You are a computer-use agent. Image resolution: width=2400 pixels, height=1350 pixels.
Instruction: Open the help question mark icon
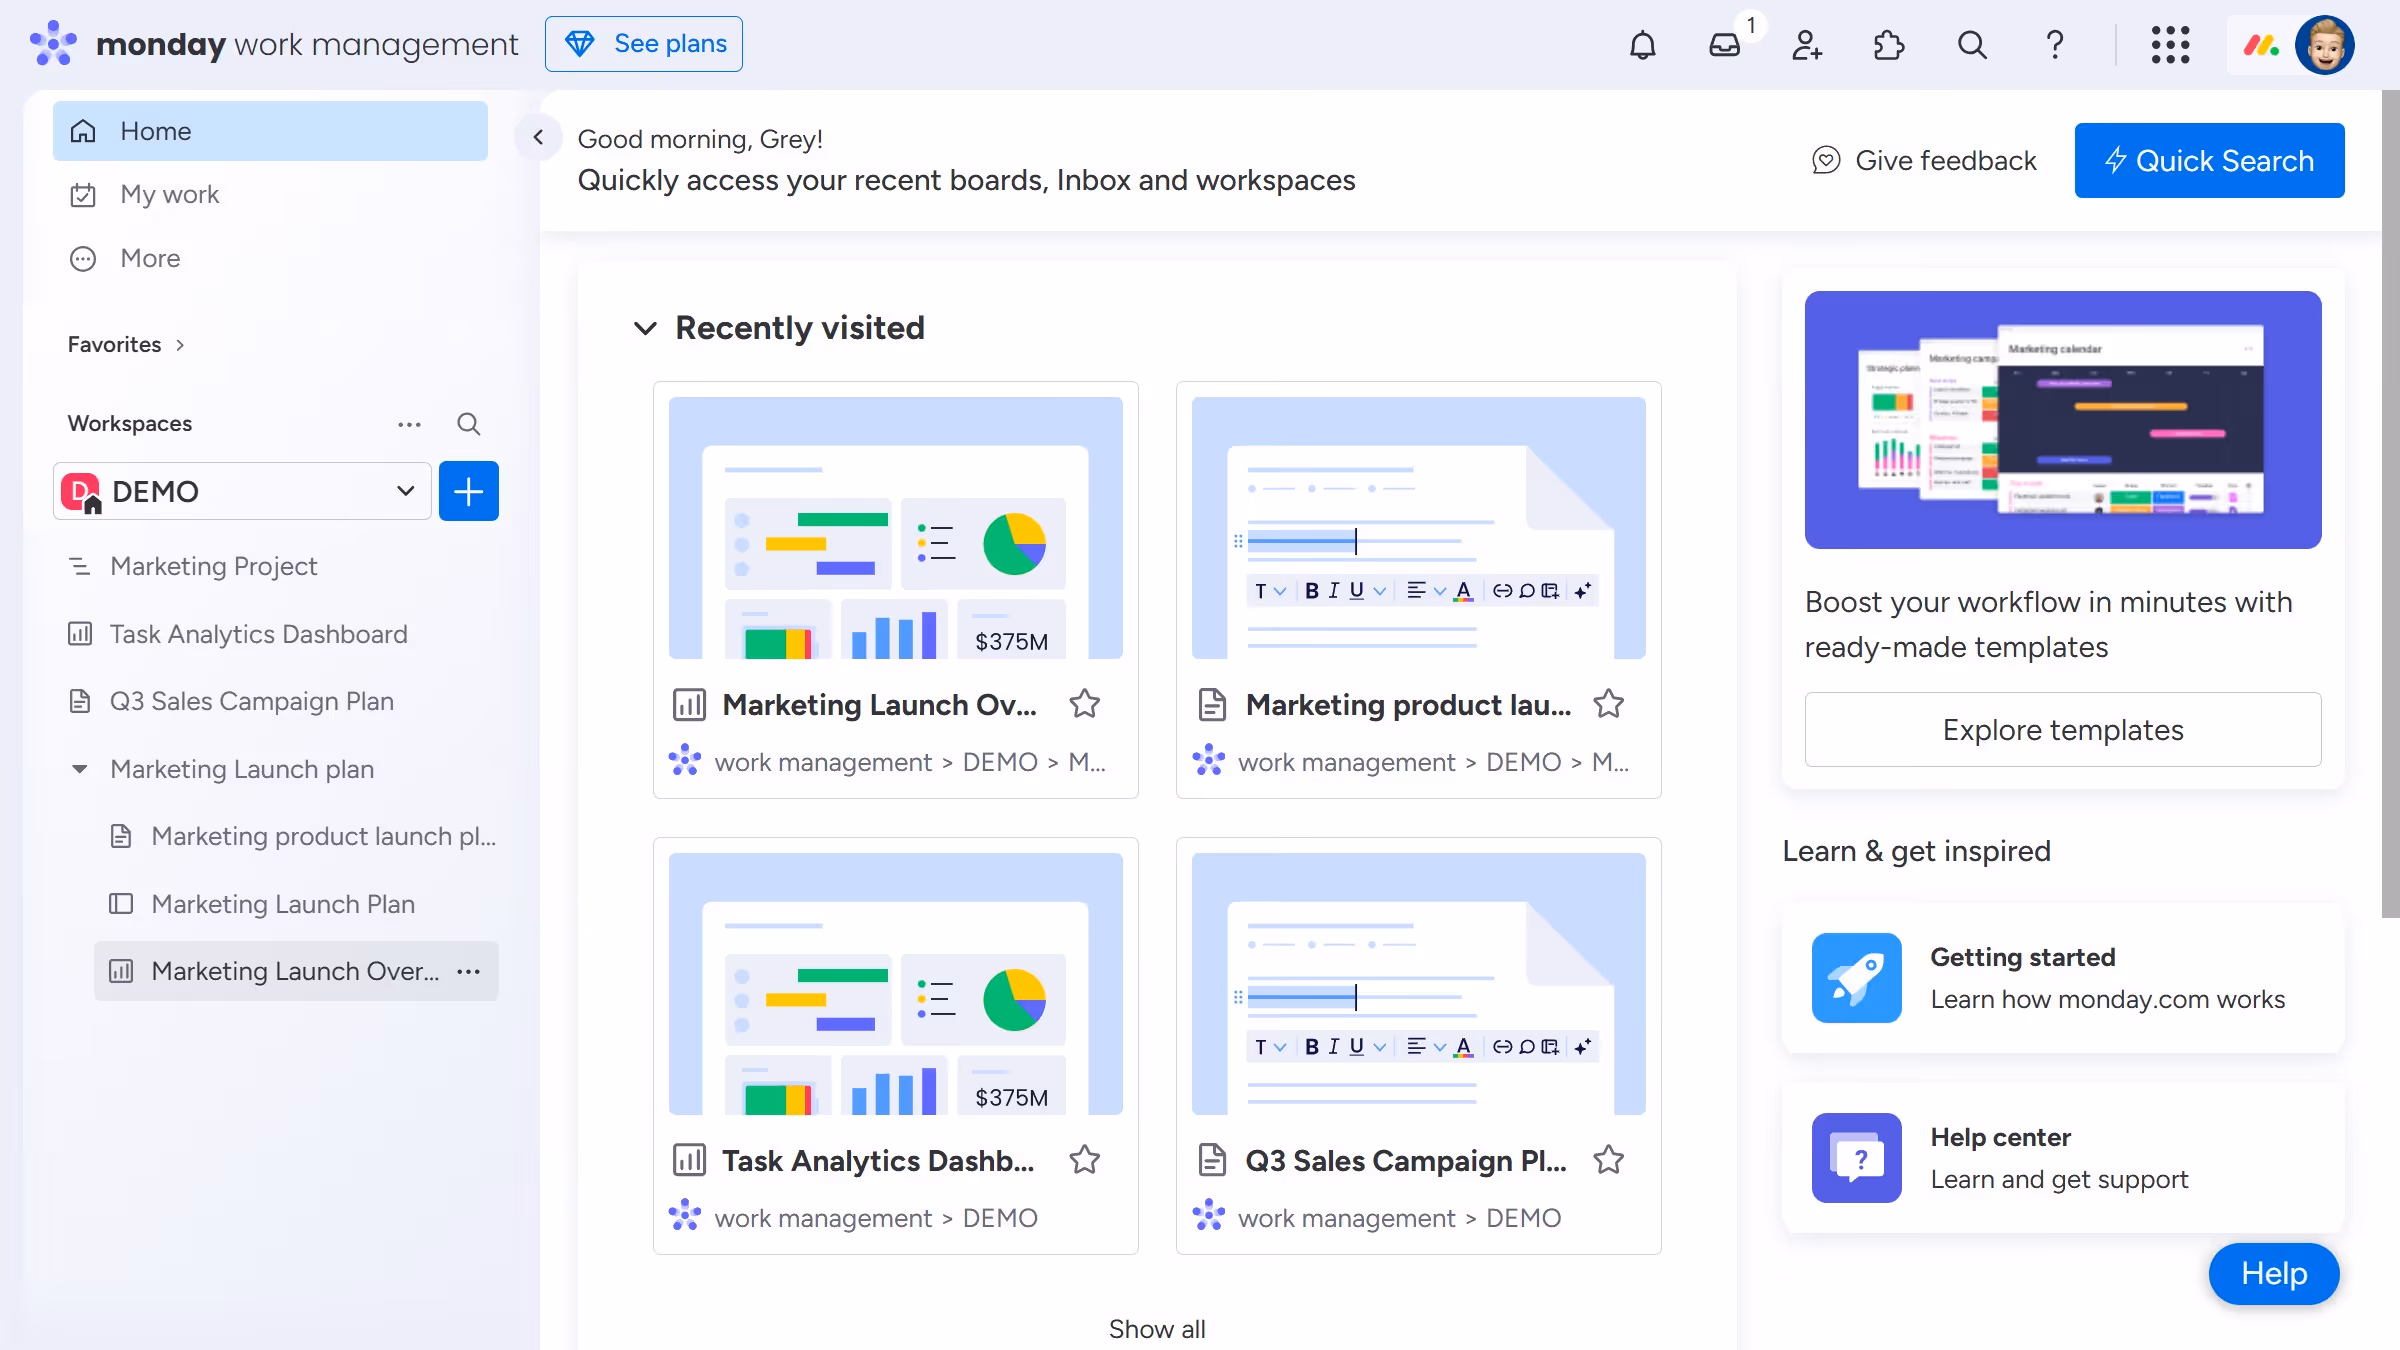pos(2055,45)
